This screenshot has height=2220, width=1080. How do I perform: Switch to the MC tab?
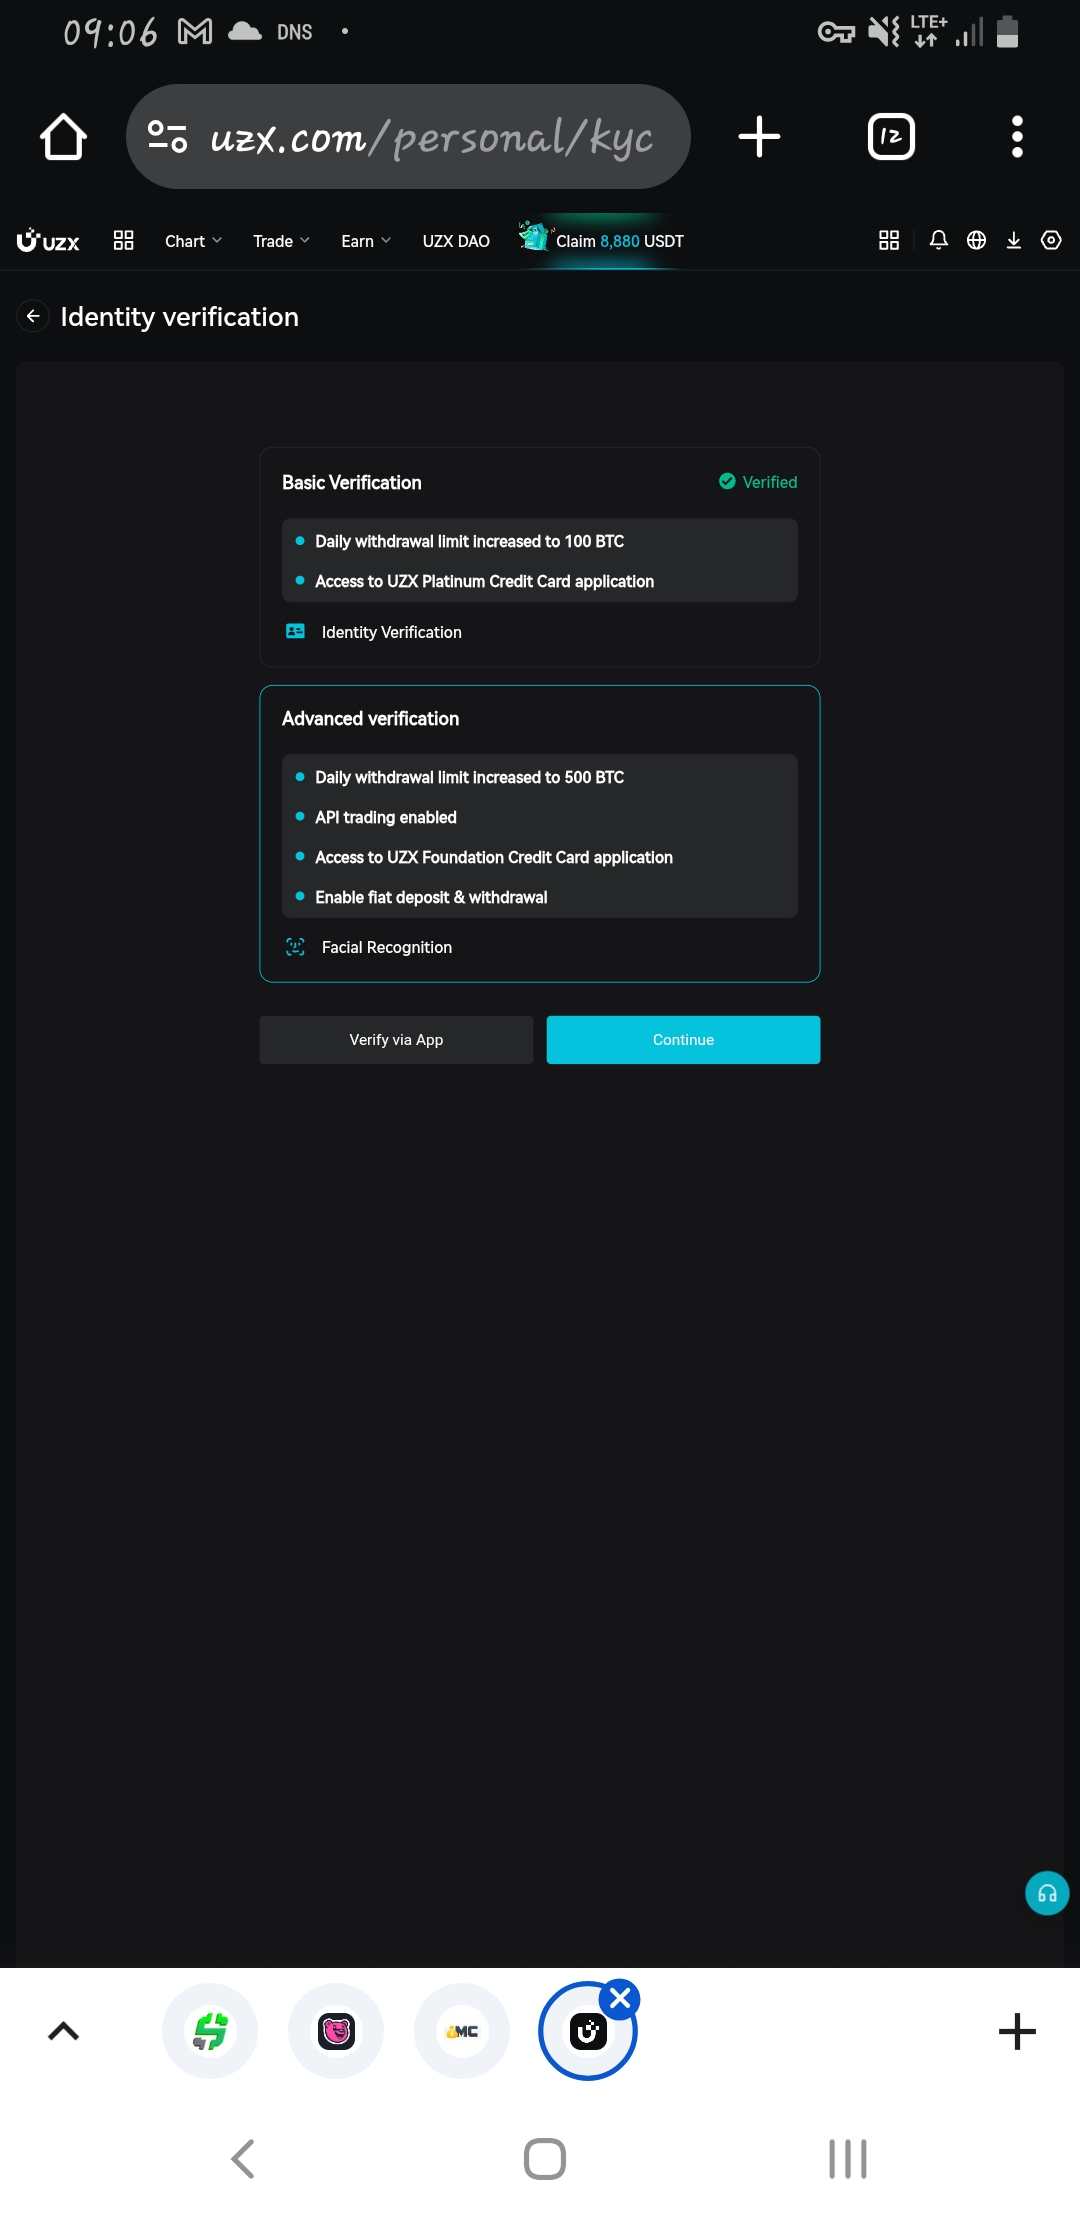point(462,2031)
